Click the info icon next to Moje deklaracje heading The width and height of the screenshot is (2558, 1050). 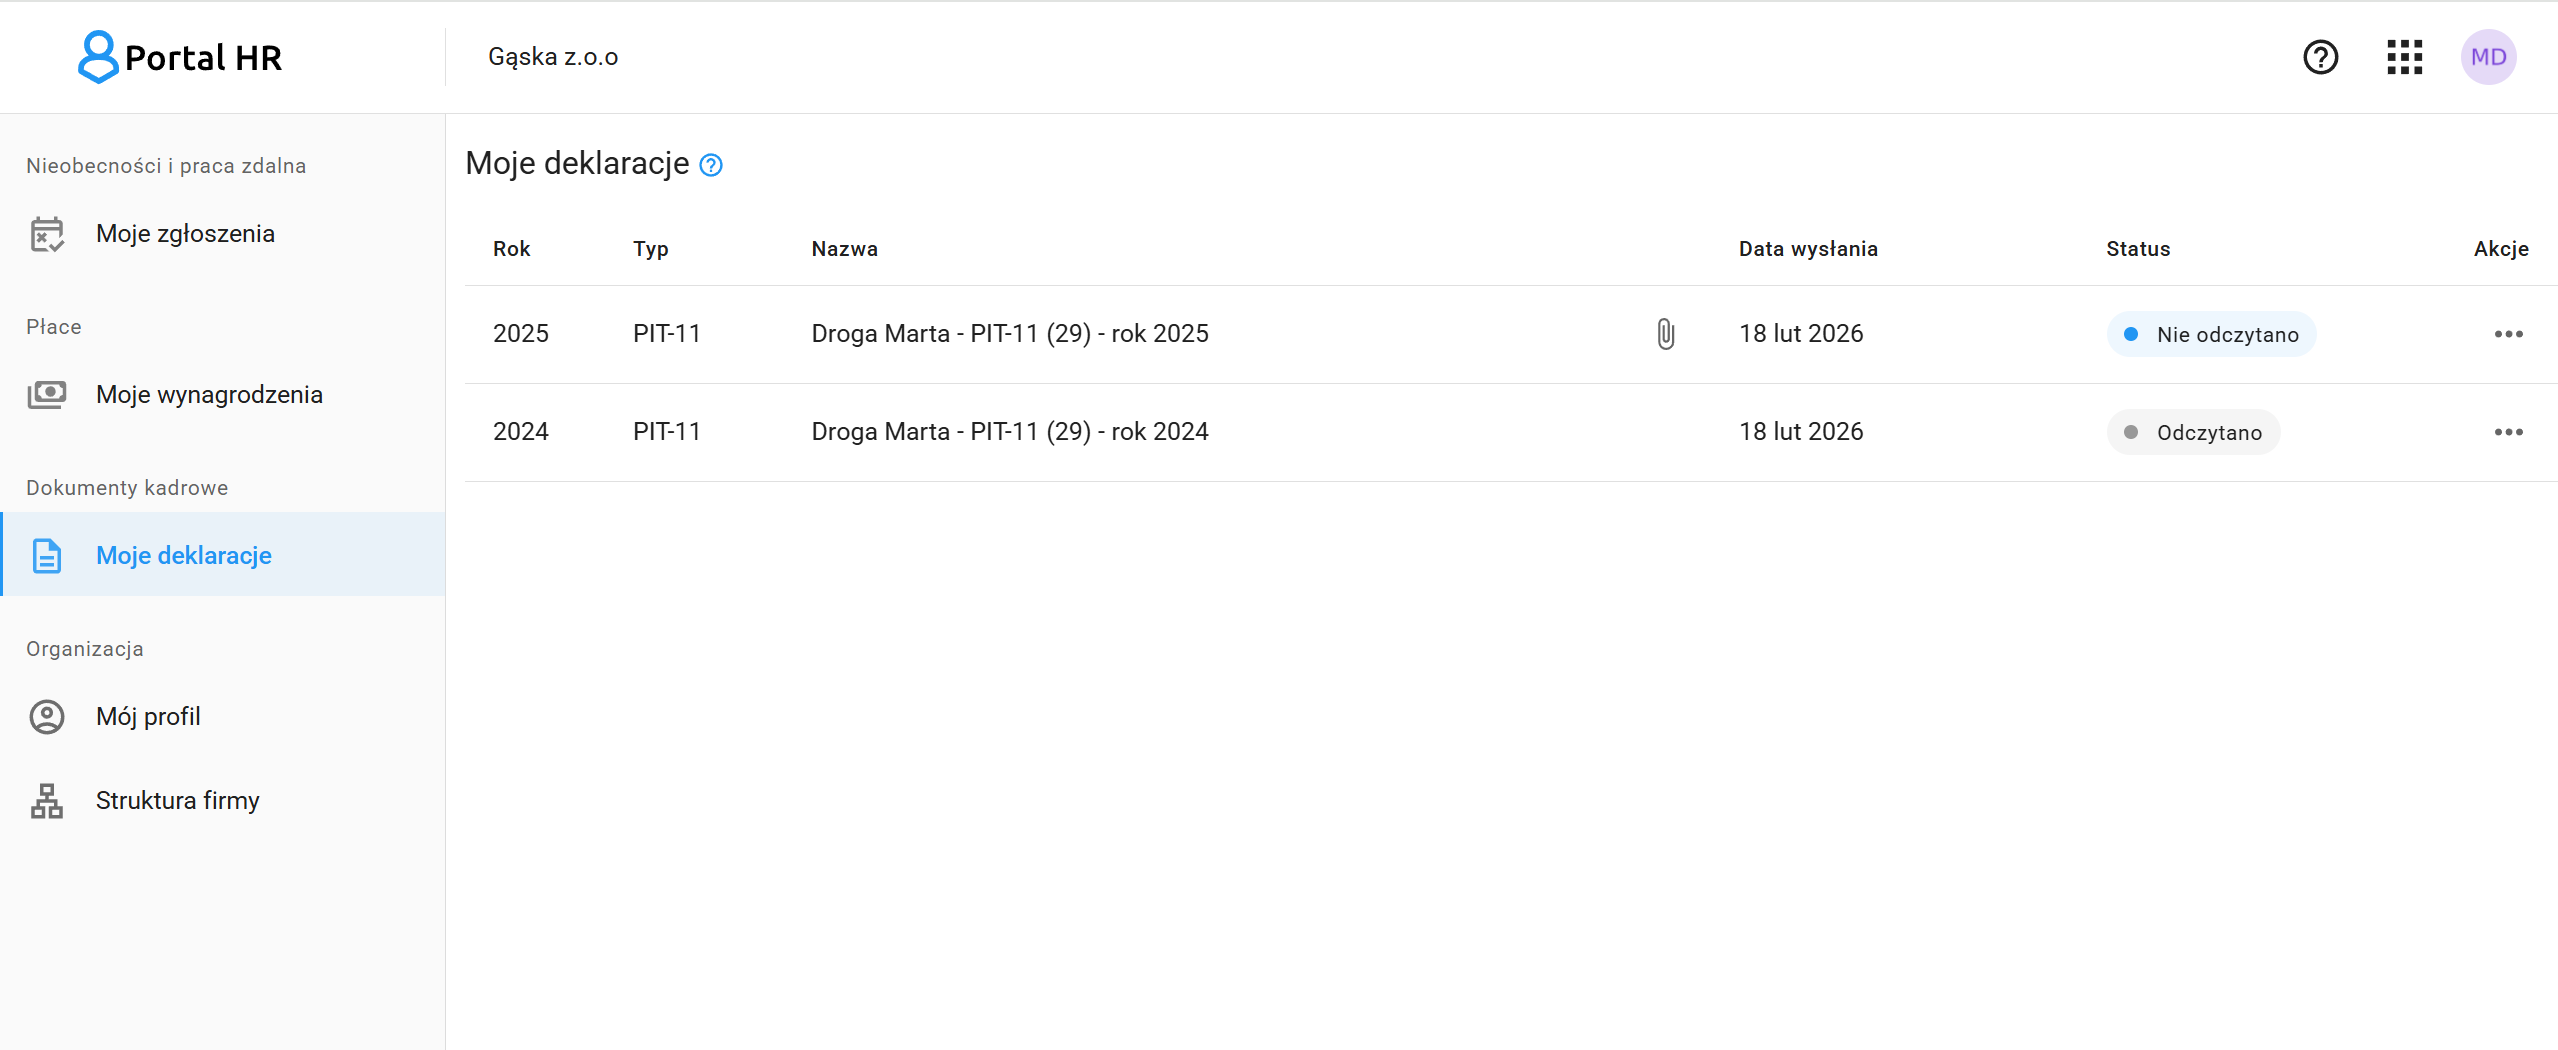click(x=711, y=165)
